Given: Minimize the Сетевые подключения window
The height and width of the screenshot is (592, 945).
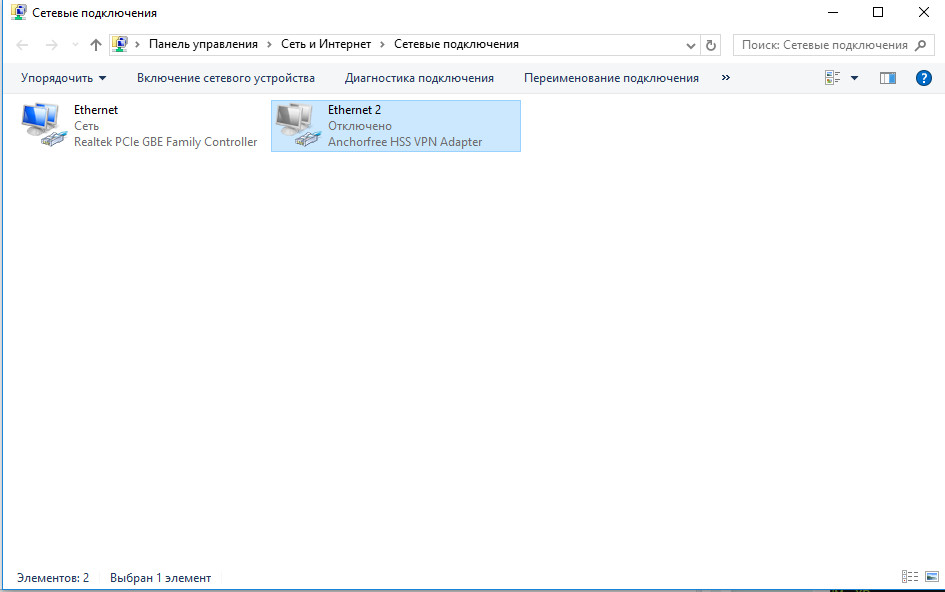Looking at the screenshot, I should click(x=833, y=12).
